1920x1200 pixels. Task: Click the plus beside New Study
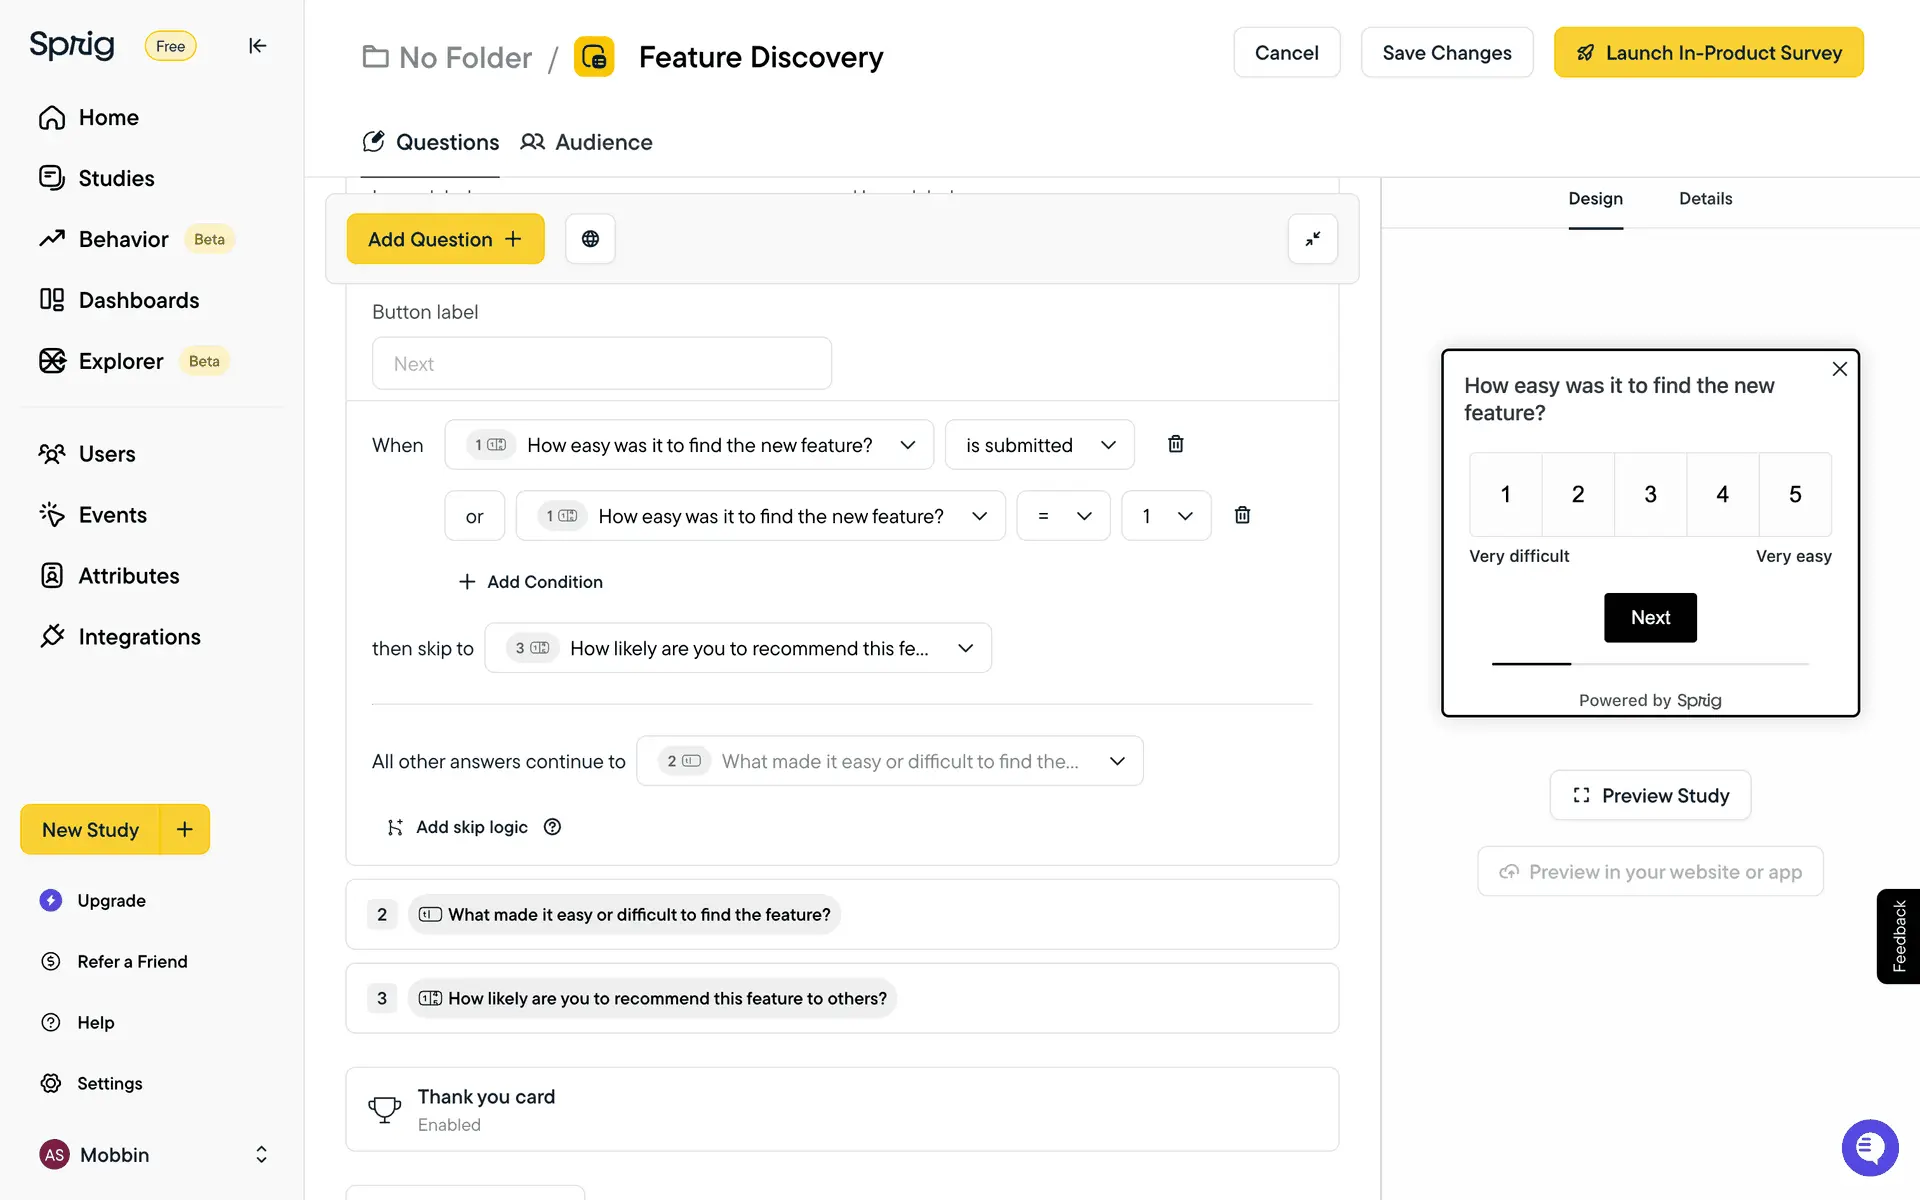tap(185, 829)
